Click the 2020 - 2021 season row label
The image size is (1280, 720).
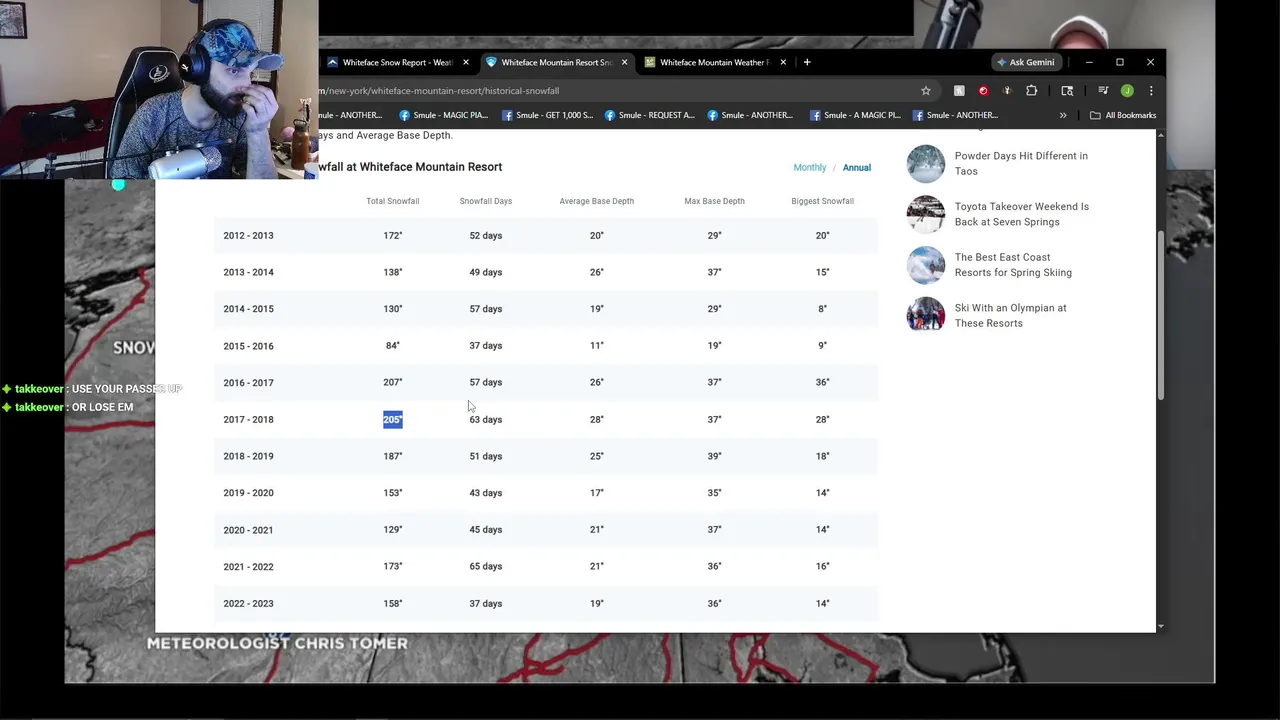248,530
